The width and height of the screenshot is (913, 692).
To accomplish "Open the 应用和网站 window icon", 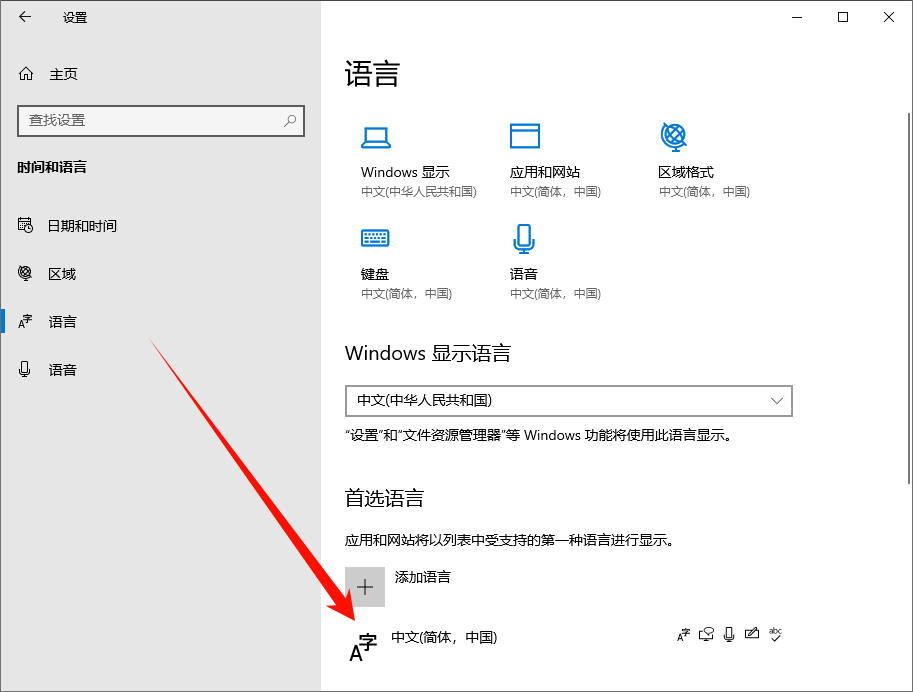I will 524,136.
